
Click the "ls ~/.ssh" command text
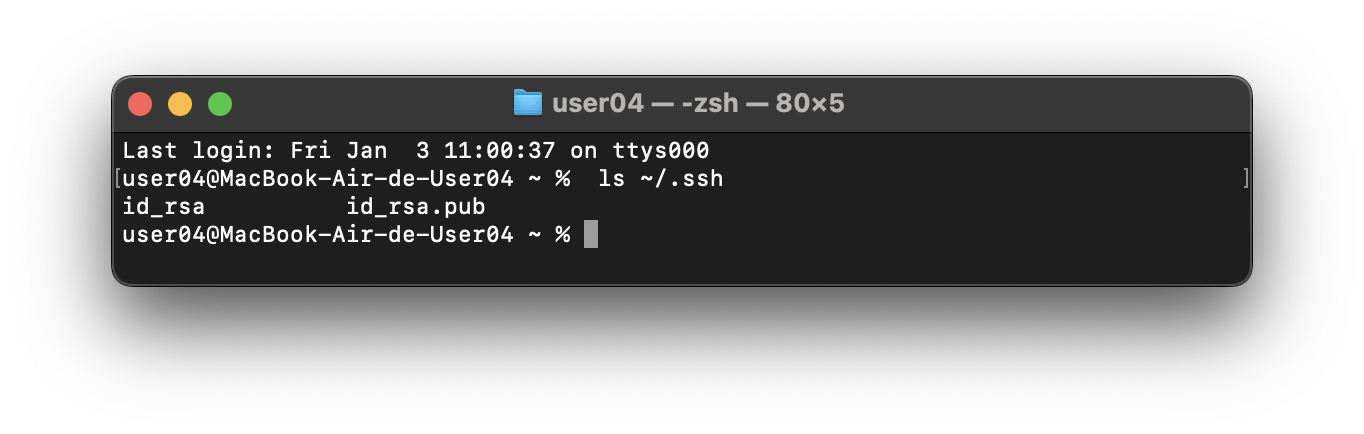[x=660, y=179]
